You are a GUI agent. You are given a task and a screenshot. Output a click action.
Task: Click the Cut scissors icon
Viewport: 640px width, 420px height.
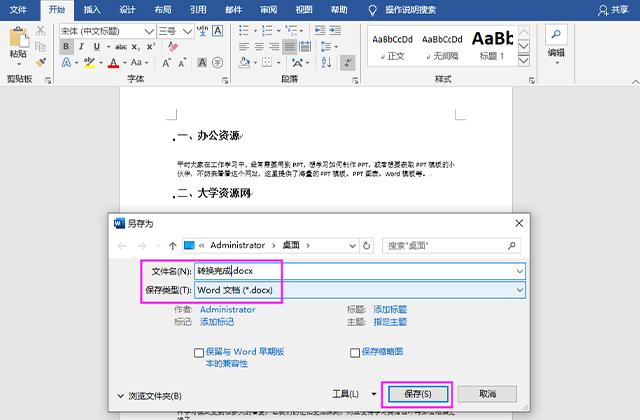click(40, 31)
